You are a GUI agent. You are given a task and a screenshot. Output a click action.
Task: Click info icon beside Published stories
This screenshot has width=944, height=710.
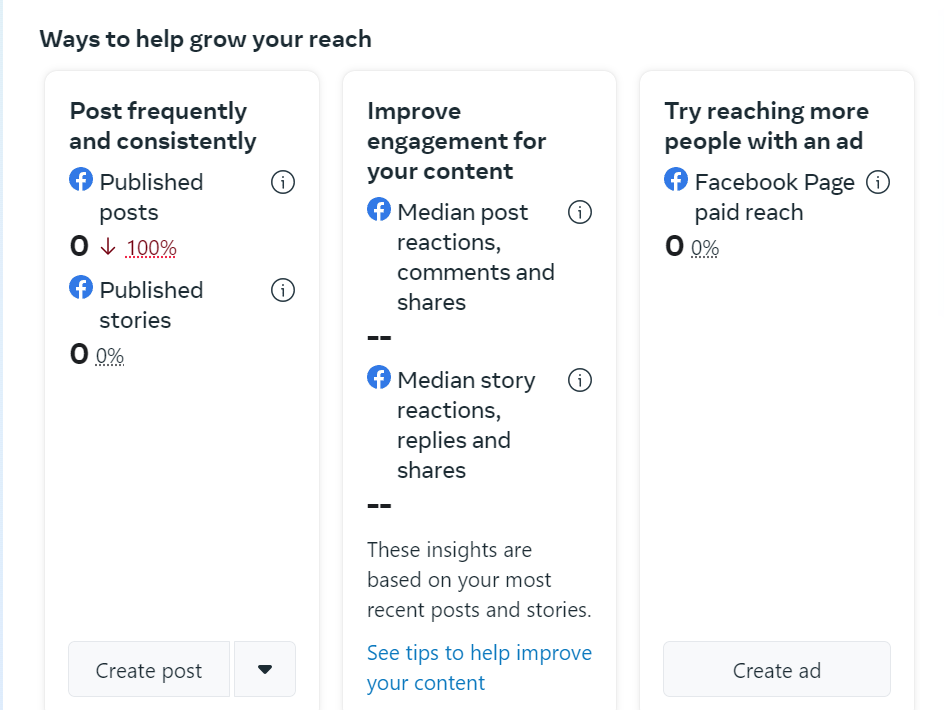pos(283,291)
